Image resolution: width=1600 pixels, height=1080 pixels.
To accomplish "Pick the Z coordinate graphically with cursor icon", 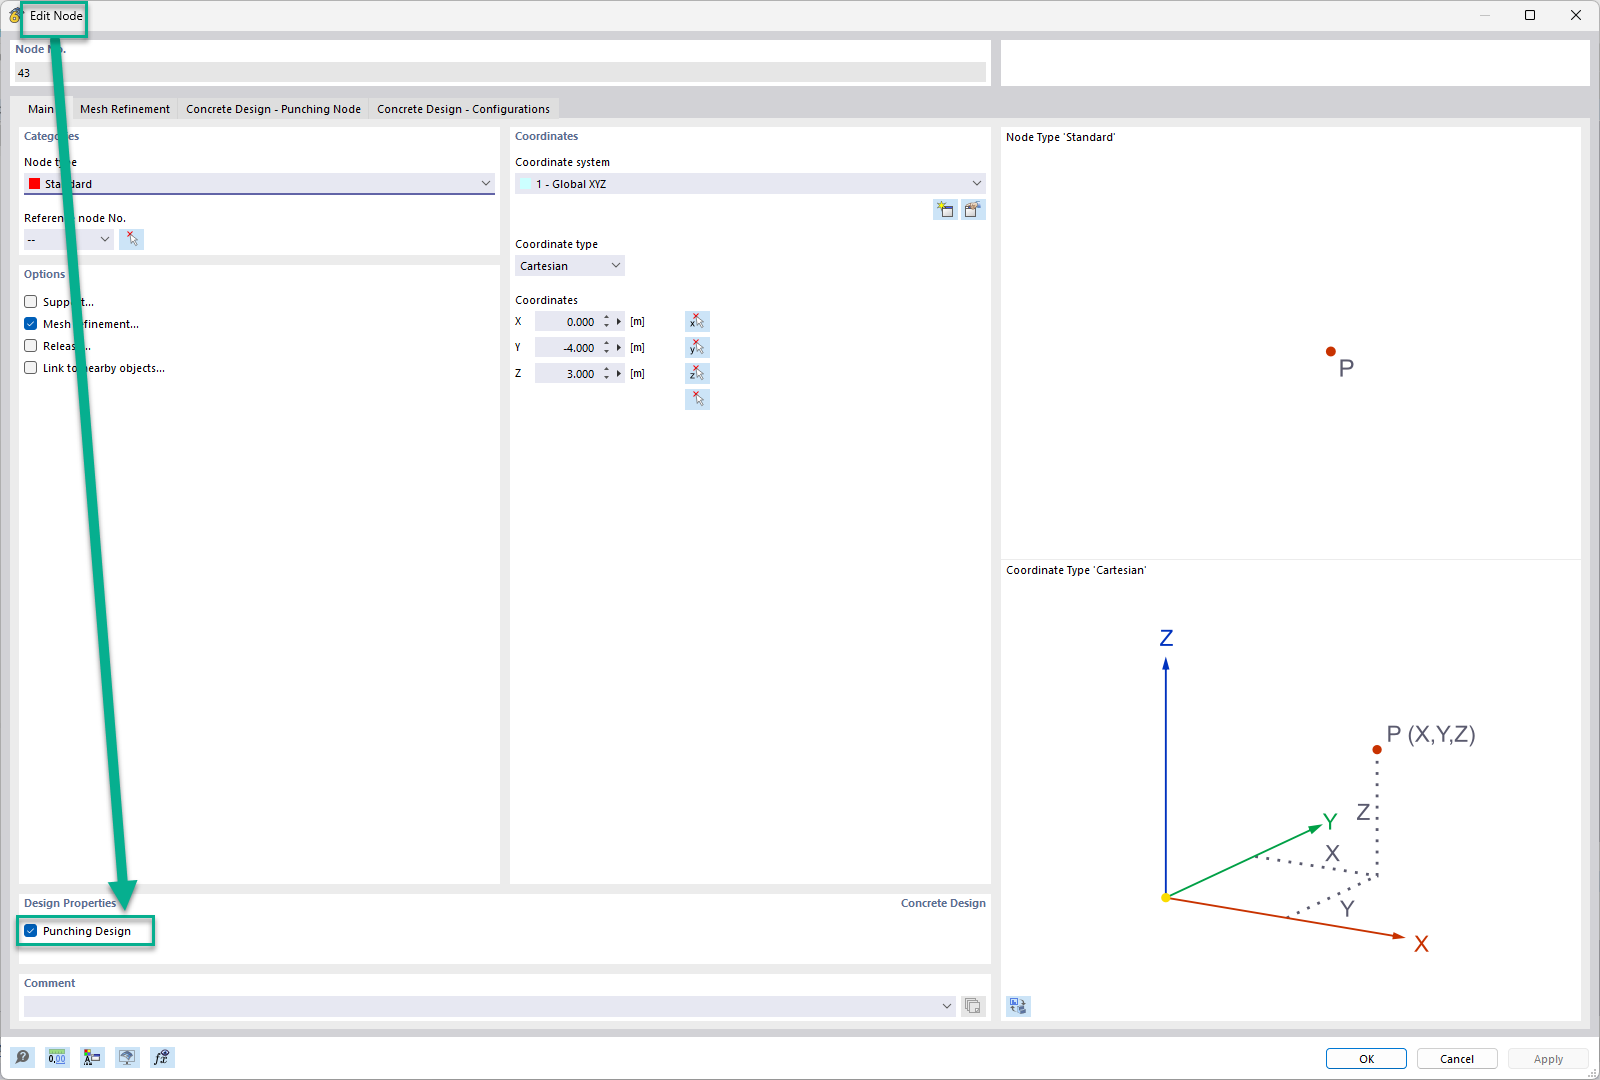I will [697, 373].
